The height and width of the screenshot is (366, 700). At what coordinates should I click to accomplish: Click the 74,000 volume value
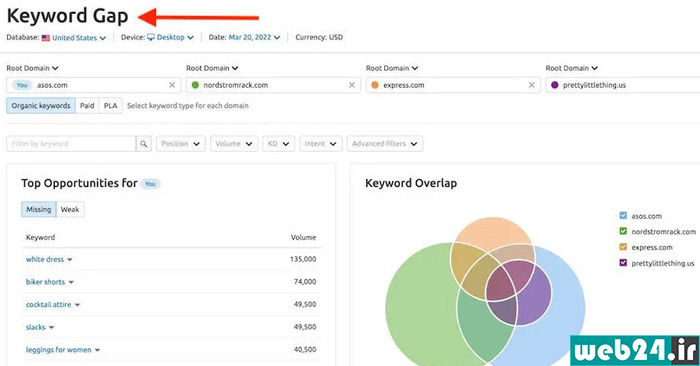click(x=305, y=282)
